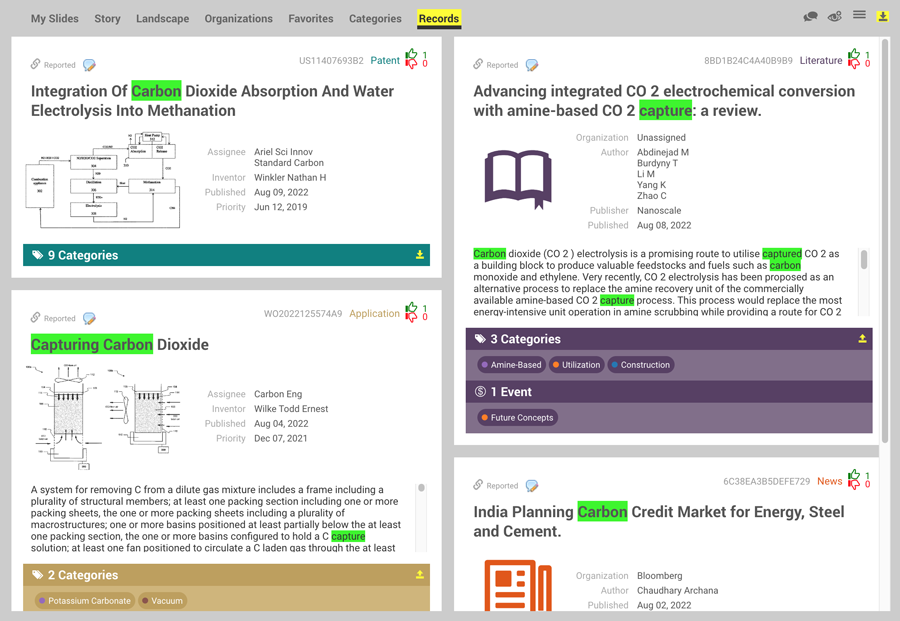Click the eye review icon in the top bar

tap(835, 16)
